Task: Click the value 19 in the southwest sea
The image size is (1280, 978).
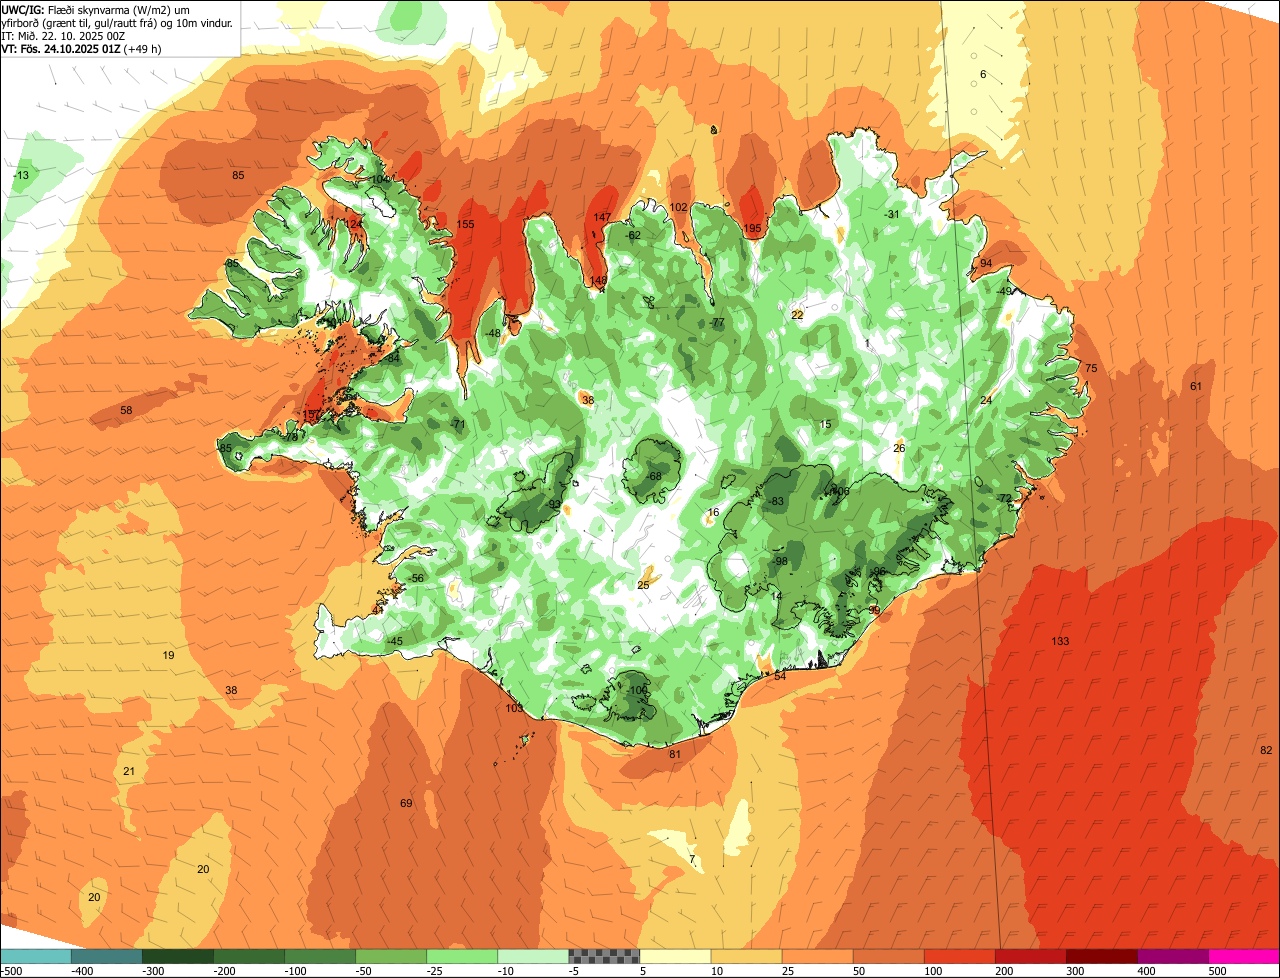Action: tap(168, 655)
